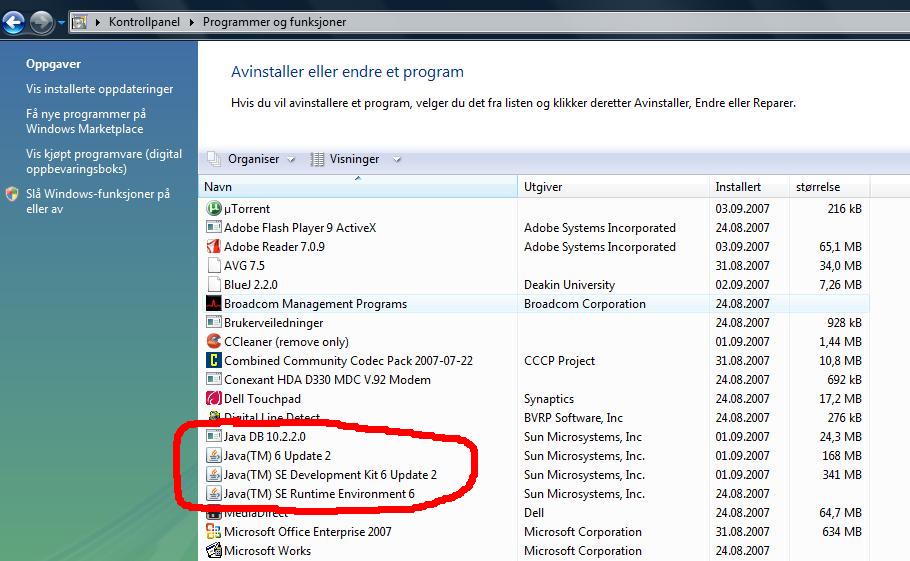Open Vis kjøpt programvare link
The image size is (910, 561).
click(x=104, y=161)
